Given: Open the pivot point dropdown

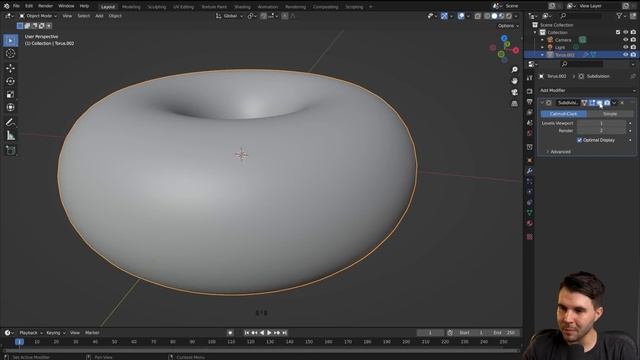Looking at the screenshot, I should pyautogui.click(x=252, y=16).
